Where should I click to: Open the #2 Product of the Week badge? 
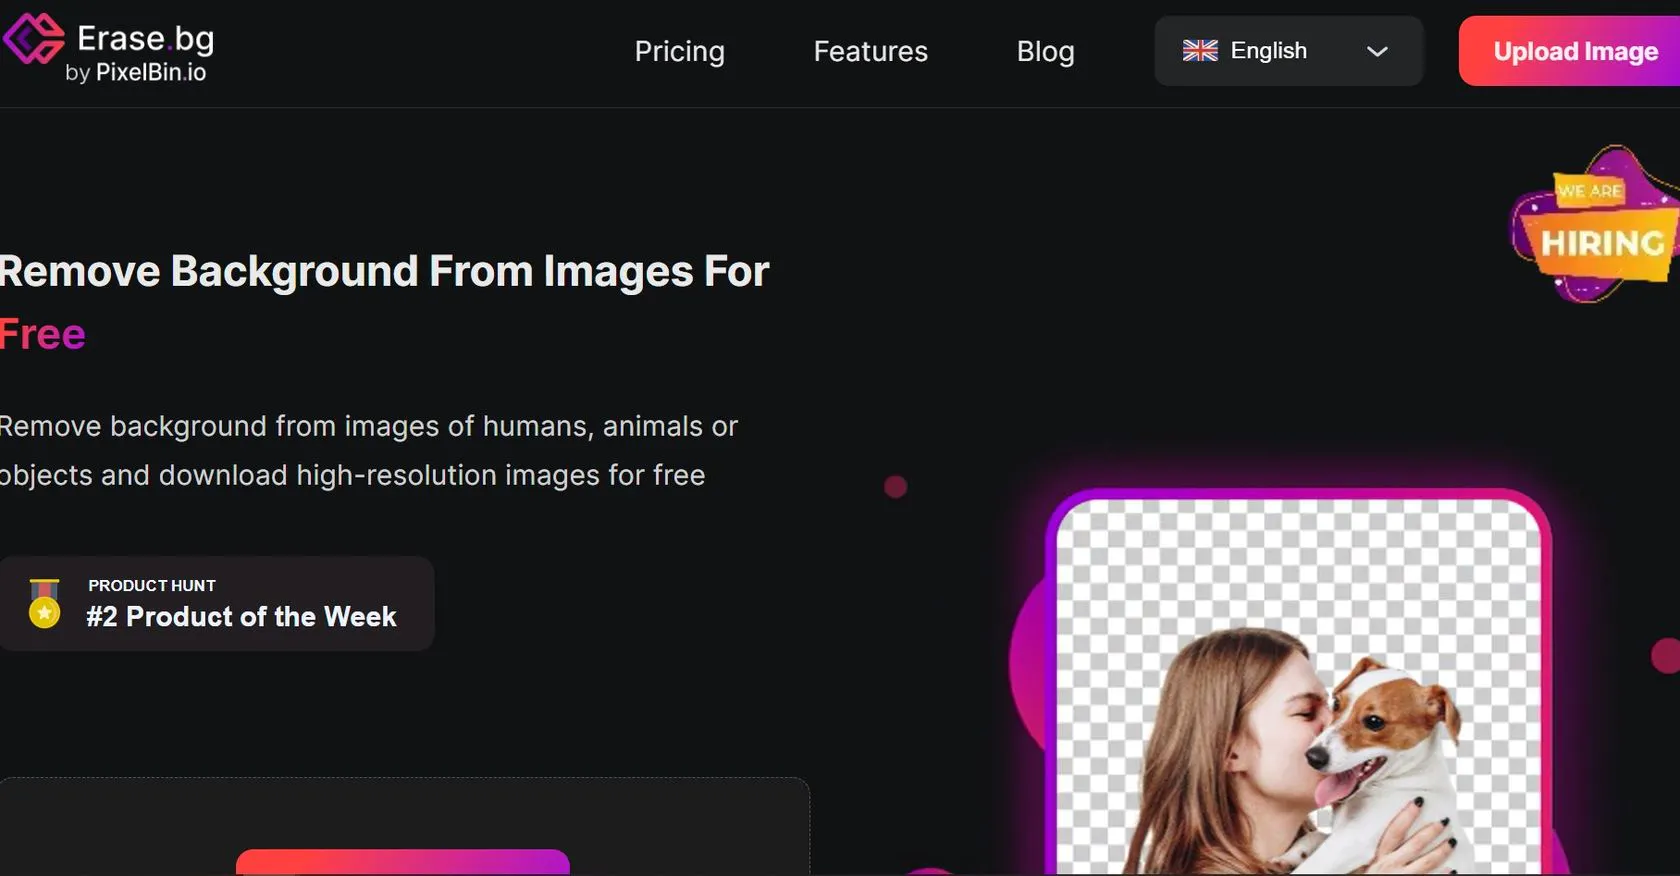[241, 617]
